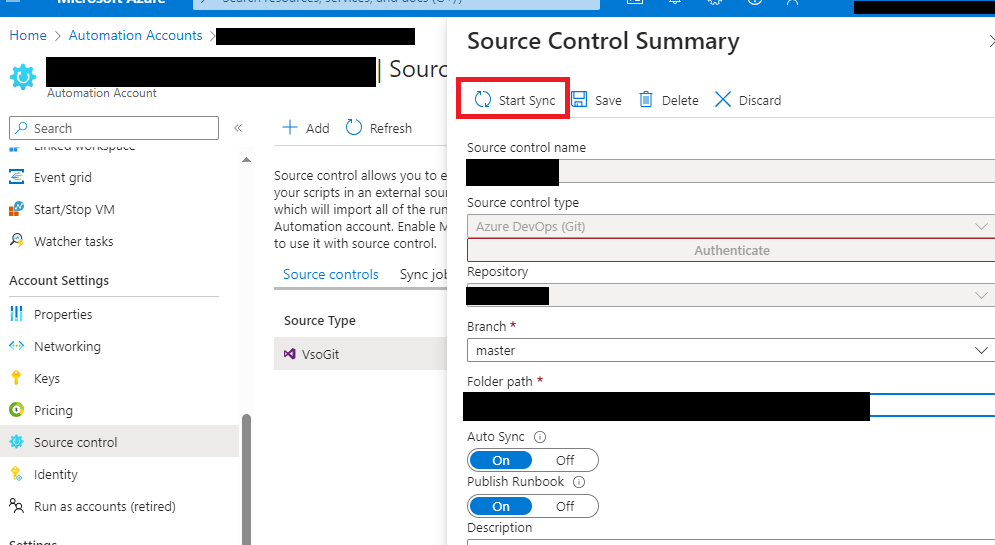Click the Run as accounts person icon

16,506
